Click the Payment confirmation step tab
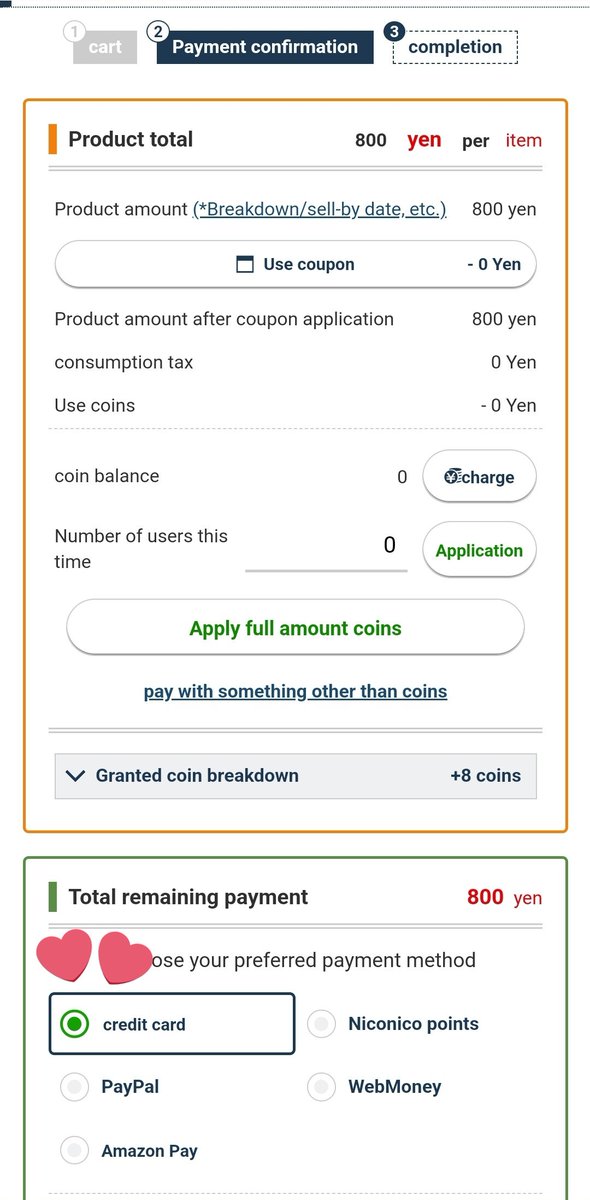590x1200 pixels. [x=265, y=47]
